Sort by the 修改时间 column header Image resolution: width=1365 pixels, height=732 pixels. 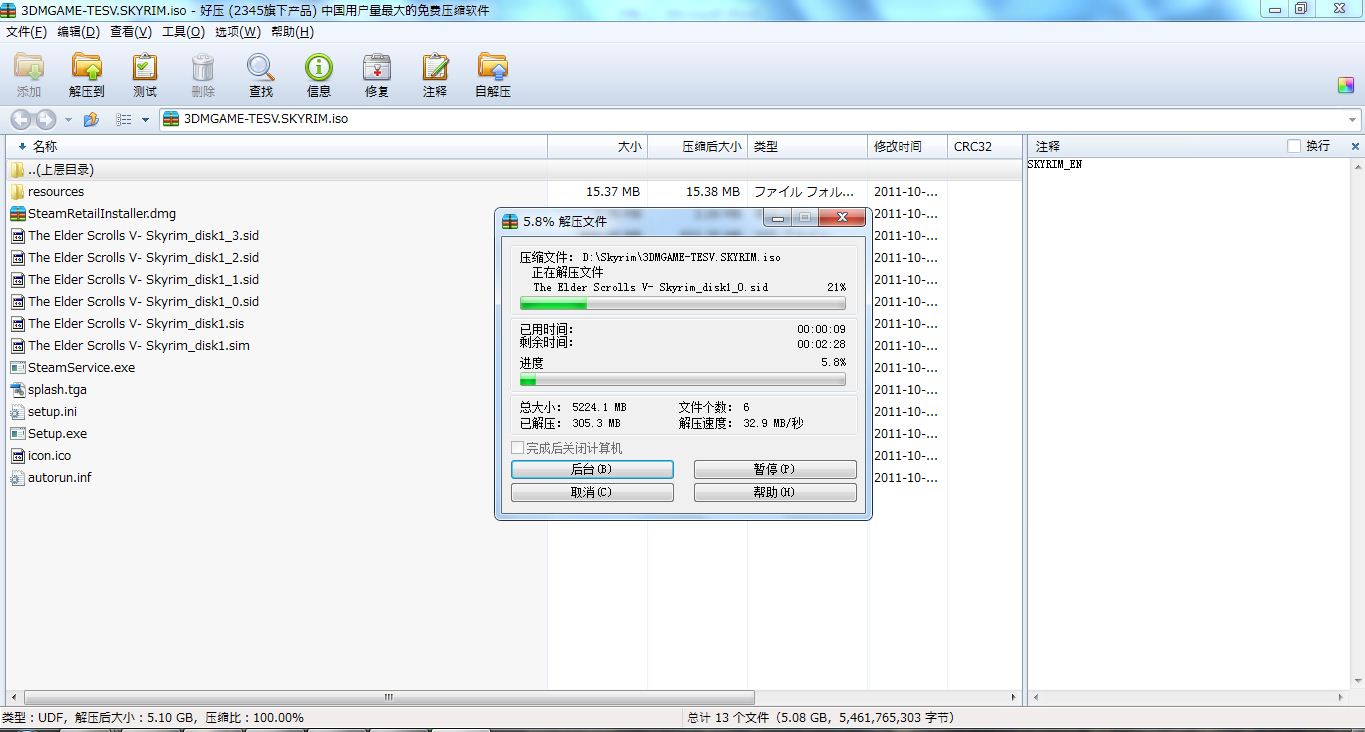coord(907,146)
